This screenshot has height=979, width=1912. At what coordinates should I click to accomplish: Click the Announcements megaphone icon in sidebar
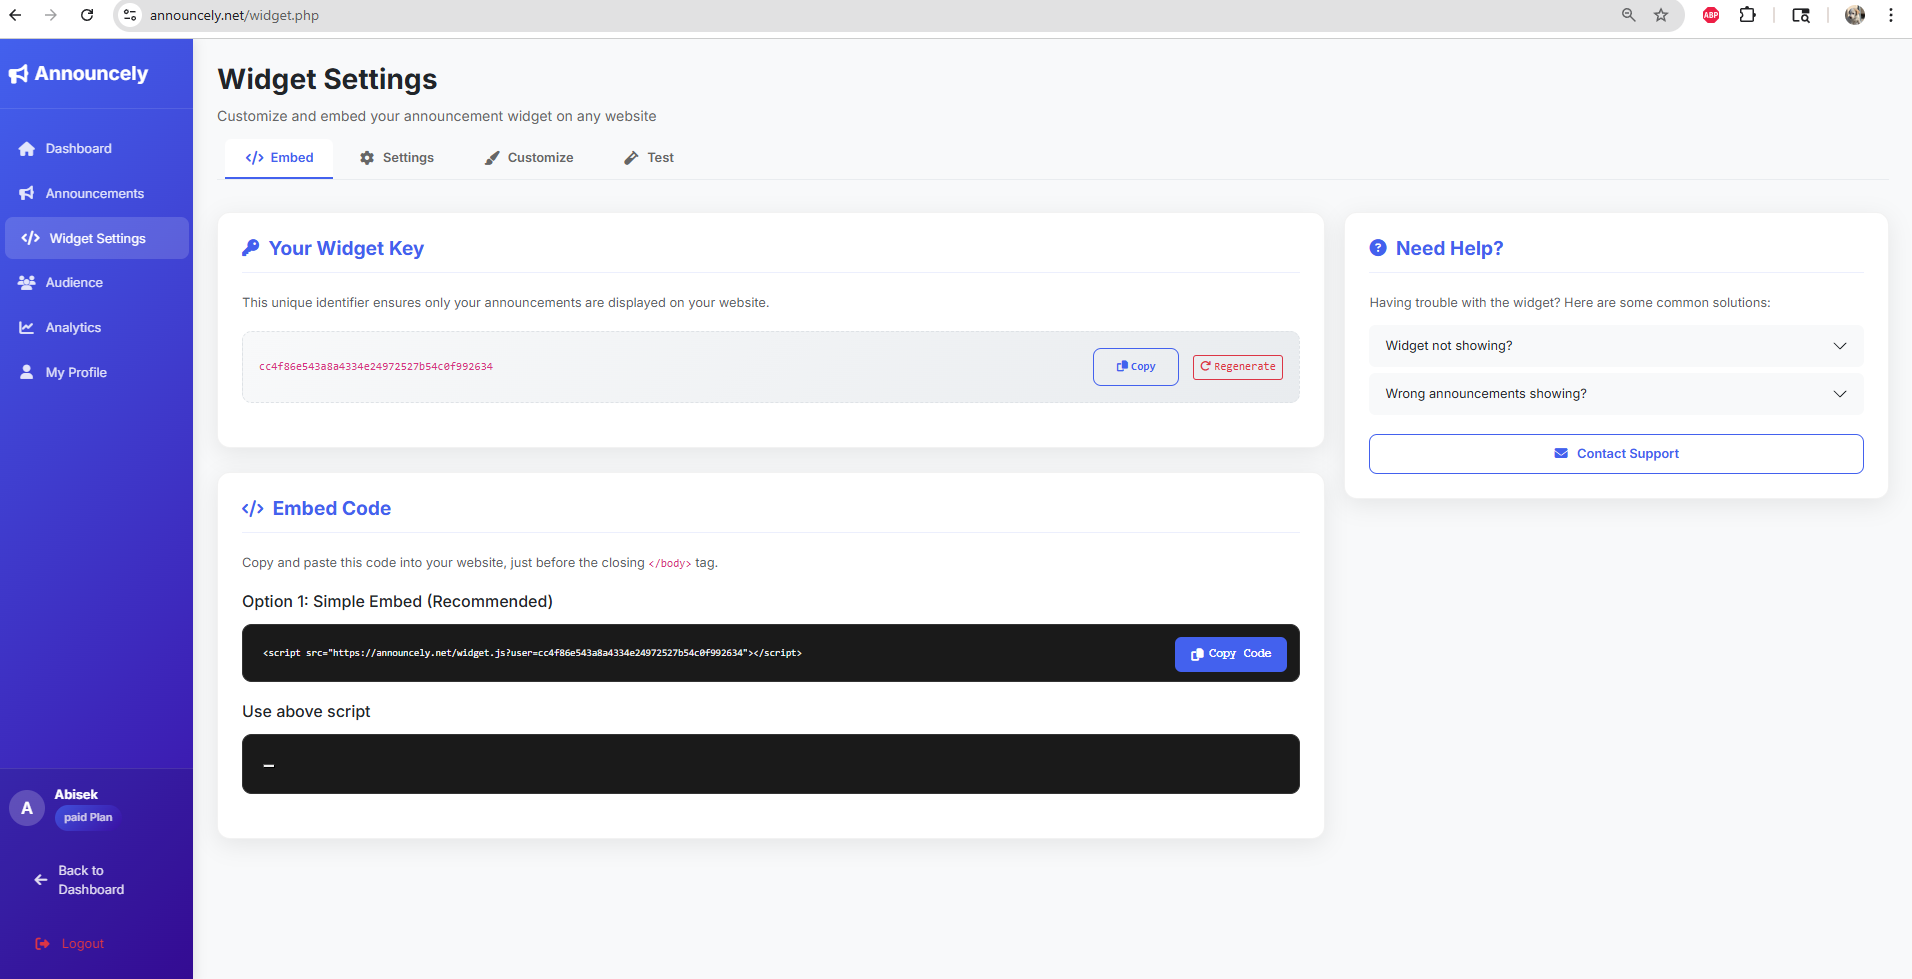(27, 193)
